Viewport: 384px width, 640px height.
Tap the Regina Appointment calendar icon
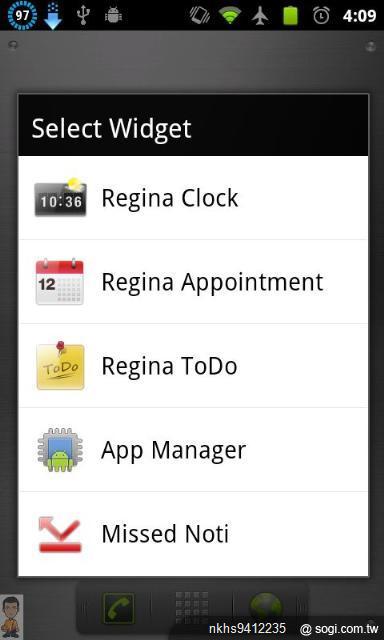tap(60, 282)
